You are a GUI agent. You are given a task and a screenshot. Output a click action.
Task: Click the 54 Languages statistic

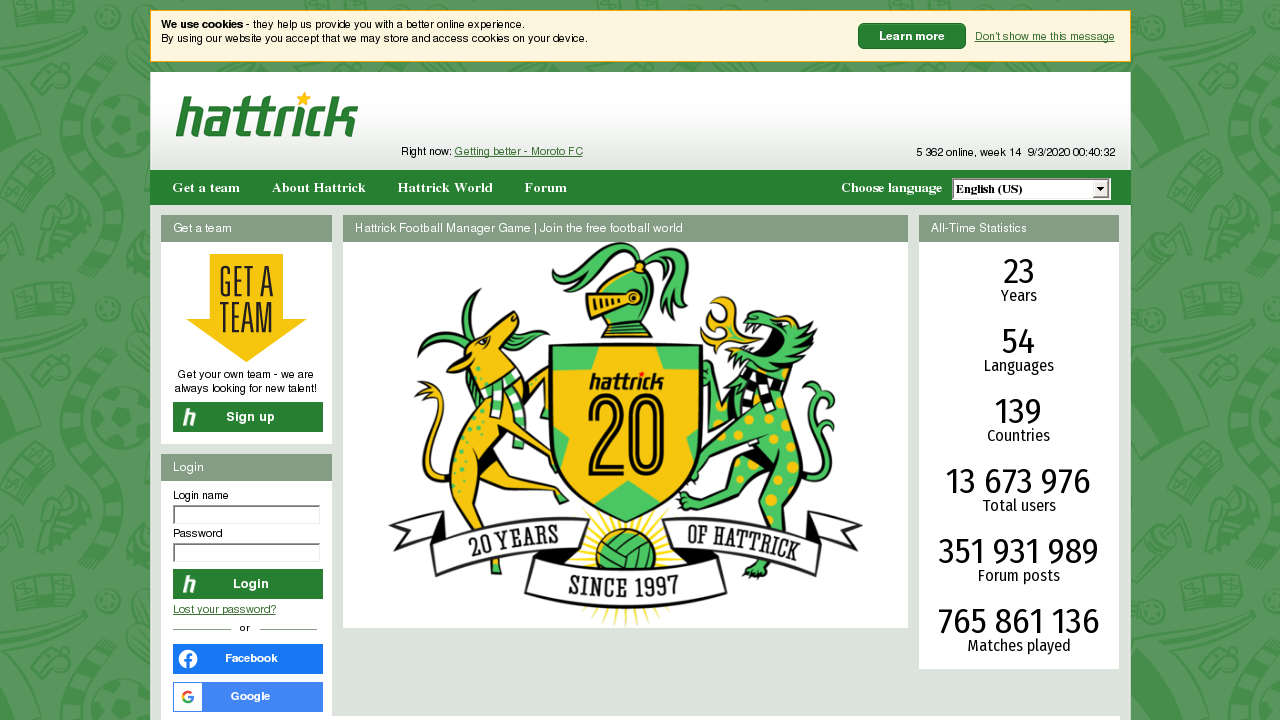point(1018,350)
